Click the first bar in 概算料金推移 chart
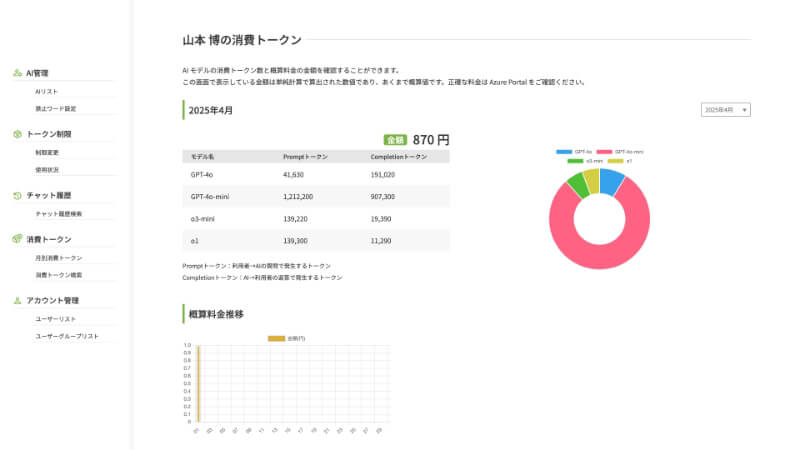Screen dimensions: 800x450 (198, 384)
